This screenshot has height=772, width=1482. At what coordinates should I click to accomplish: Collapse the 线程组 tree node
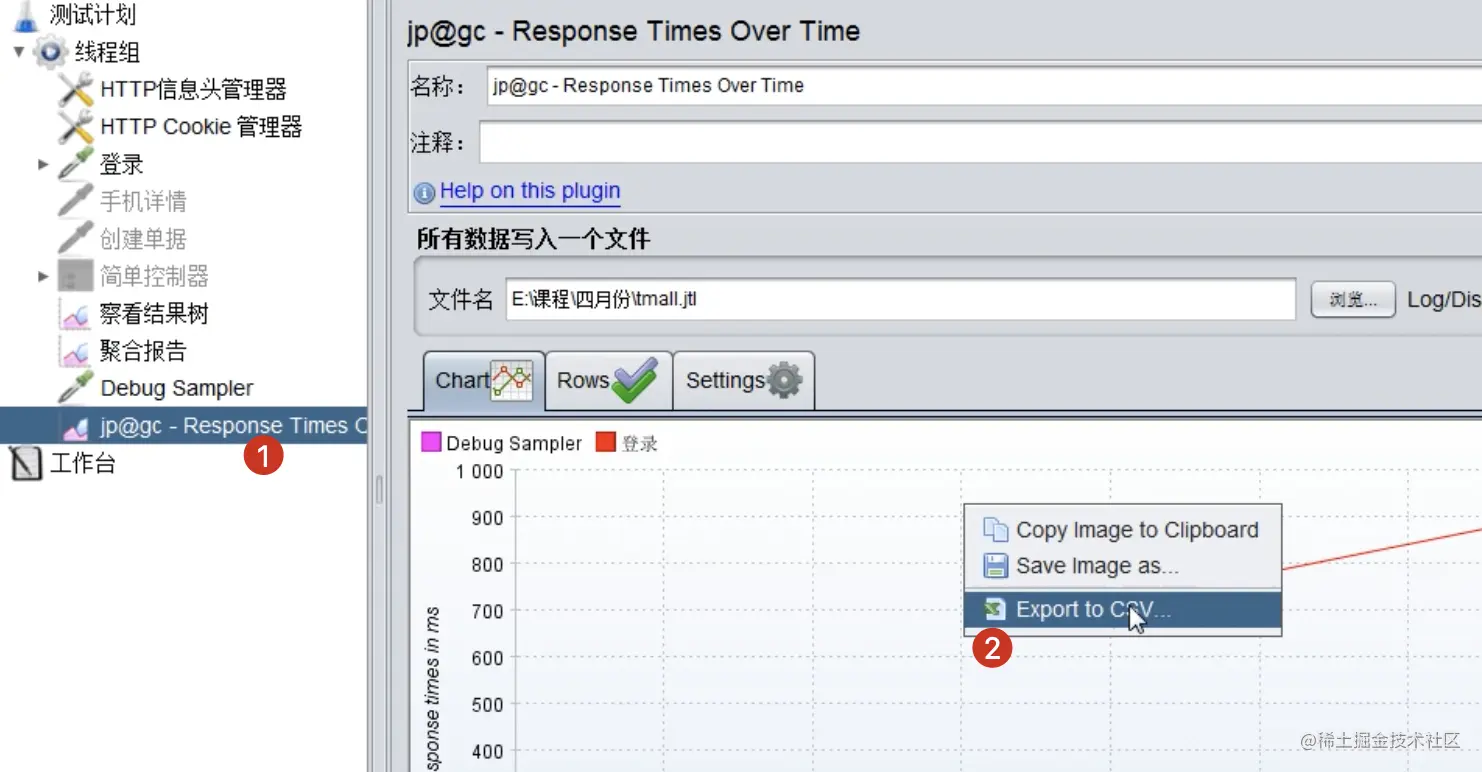tap(19, 52)
